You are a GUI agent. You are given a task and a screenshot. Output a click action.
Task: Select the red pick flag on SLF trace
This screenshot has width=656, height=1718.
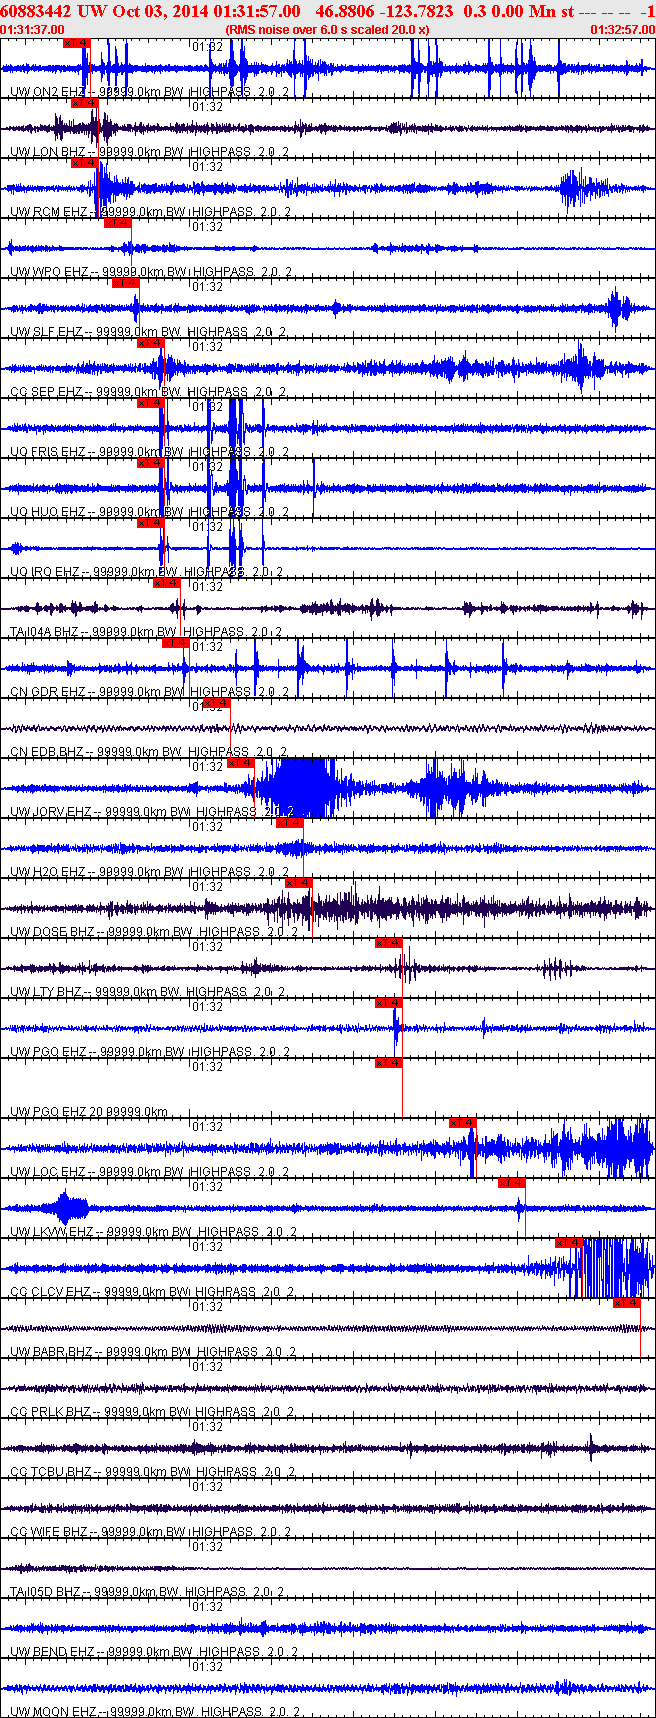tap(125, 283)
